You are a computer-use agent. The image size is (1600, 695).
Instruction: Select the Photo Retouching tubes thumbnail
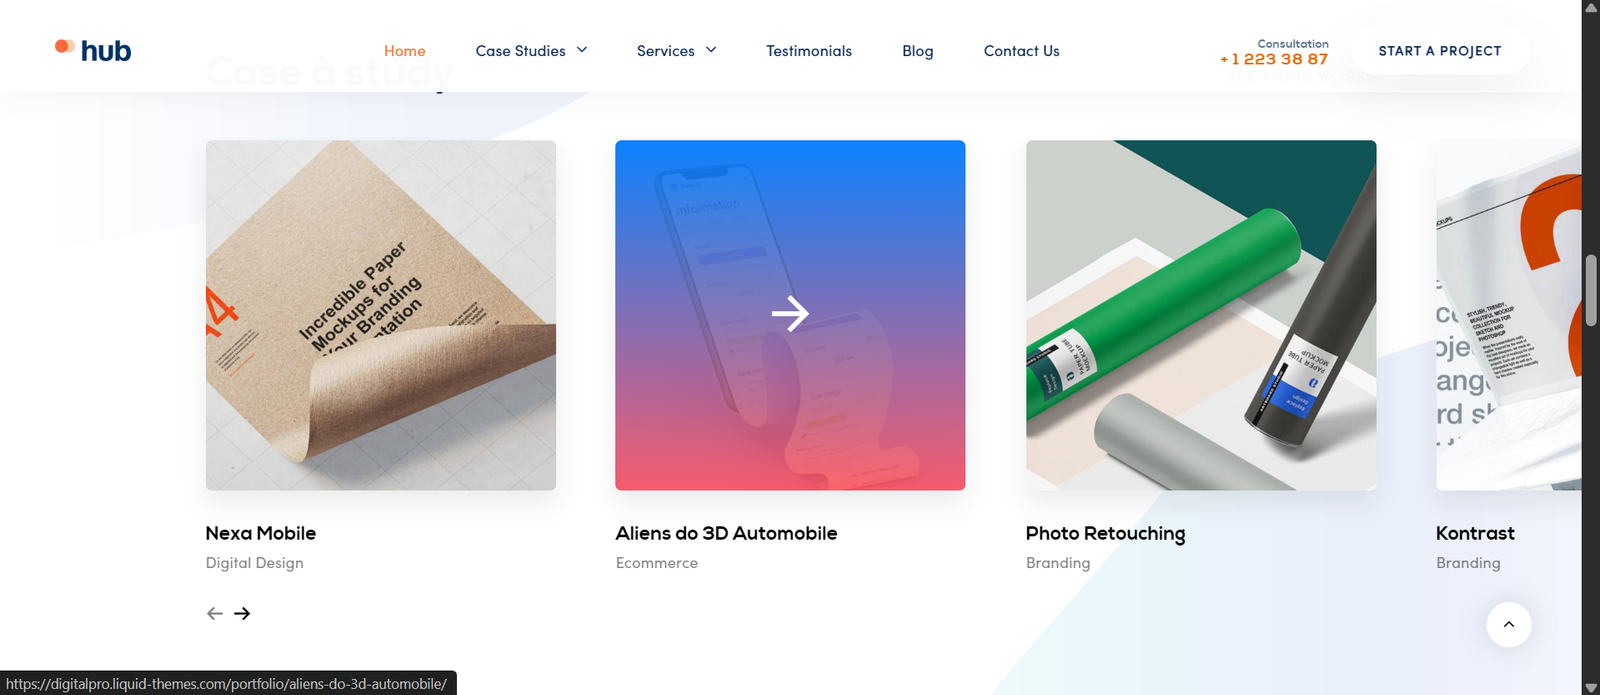pos(1201,315)
